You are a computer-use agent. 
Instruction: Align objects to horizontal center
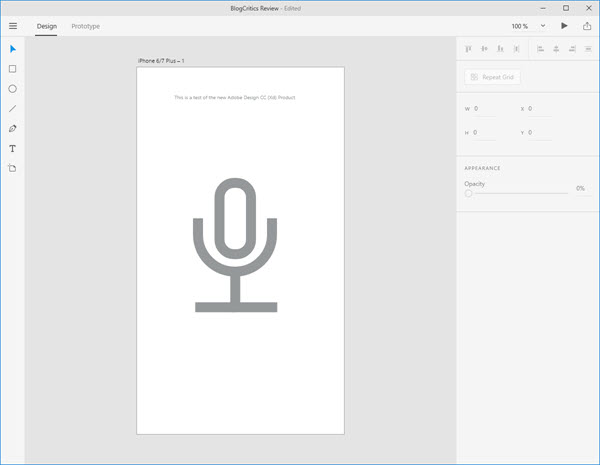556,49
